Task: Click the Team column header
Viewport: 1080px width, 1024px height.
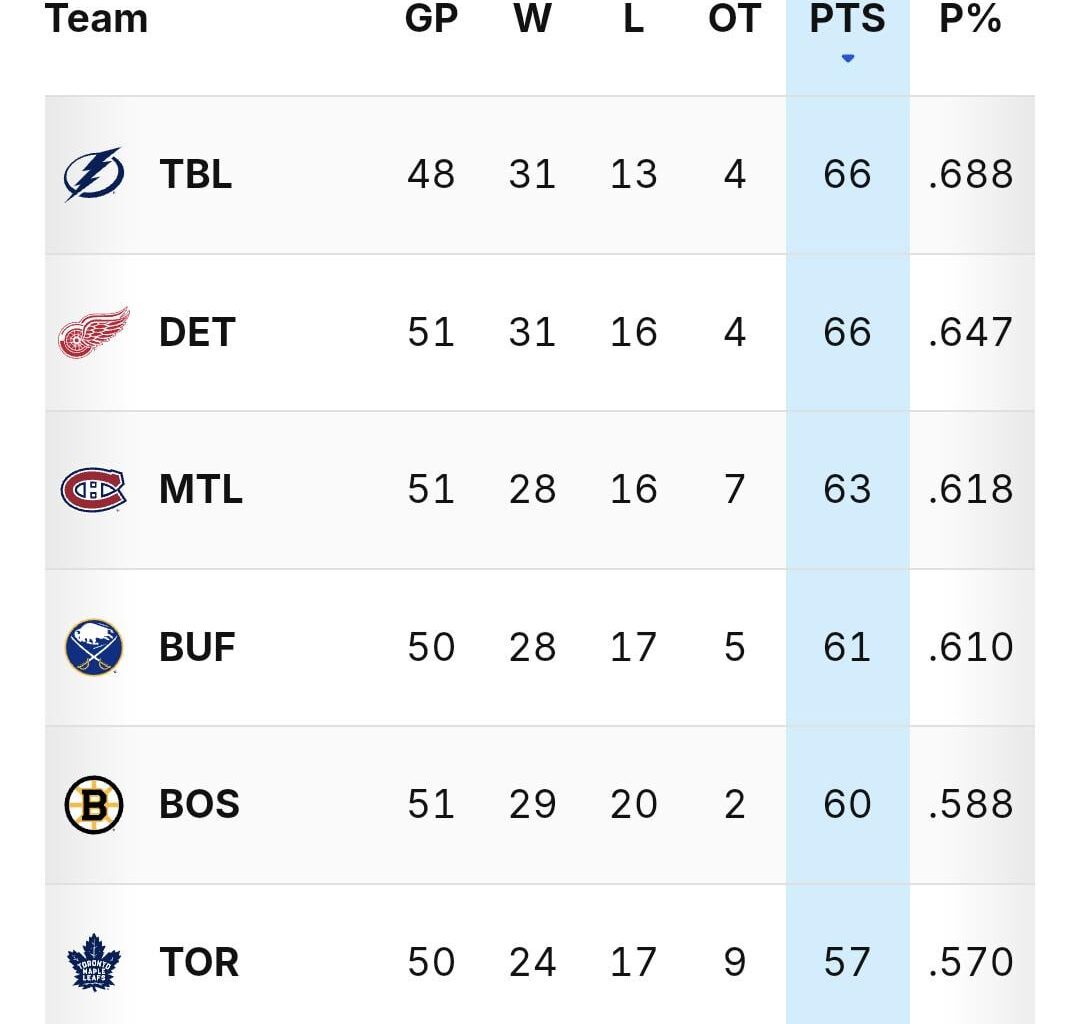Action: point(97,19)
